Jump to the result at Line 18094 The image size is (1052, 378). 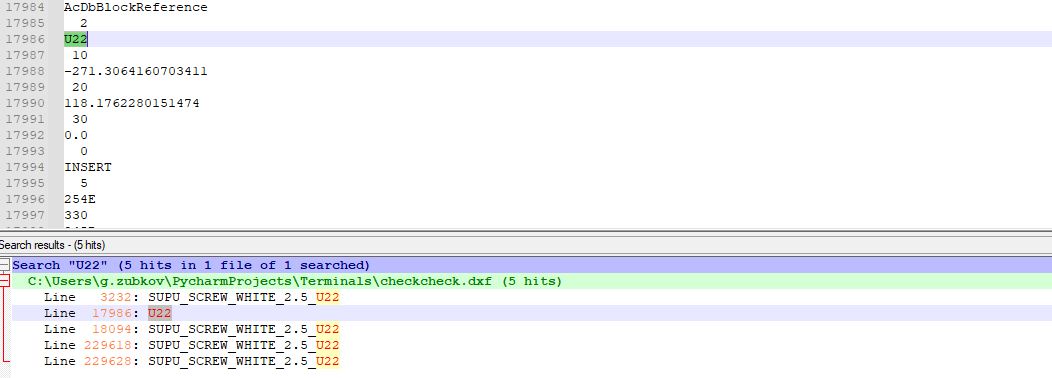coord(192,330)
